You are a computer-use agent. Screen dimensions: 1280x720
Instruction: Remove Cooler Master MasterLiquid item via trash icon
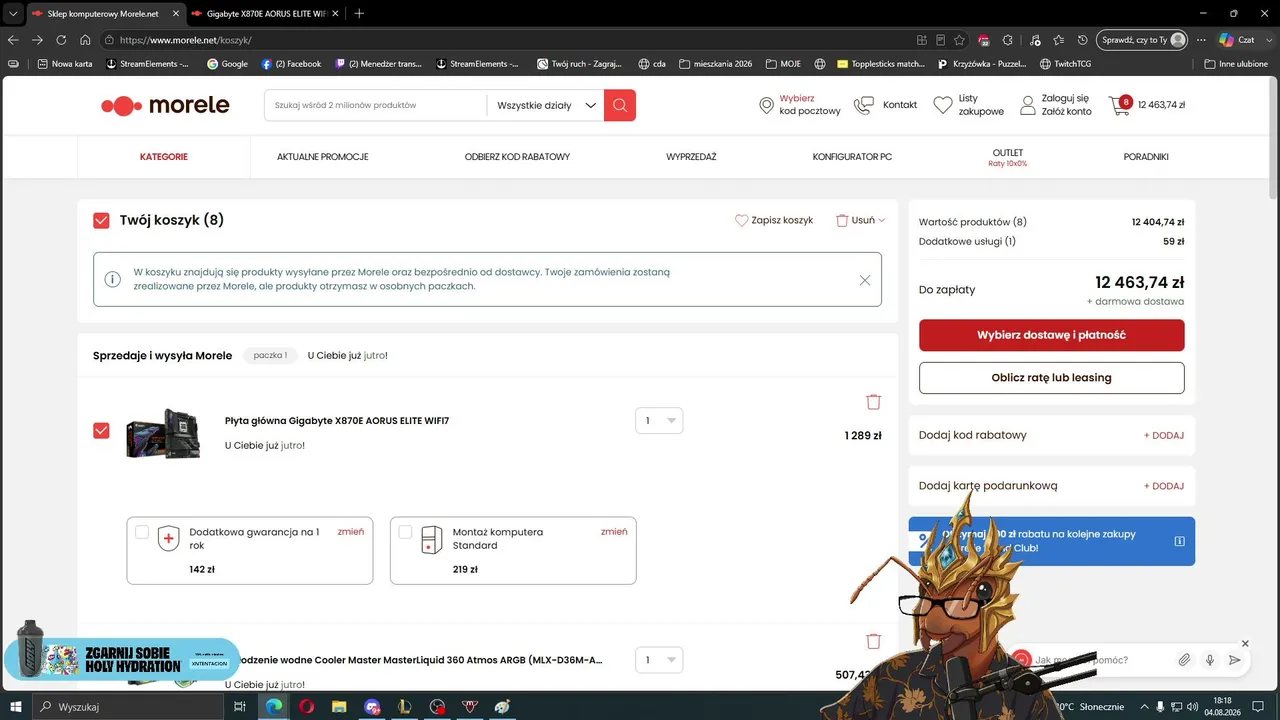[x=873, y=641]
